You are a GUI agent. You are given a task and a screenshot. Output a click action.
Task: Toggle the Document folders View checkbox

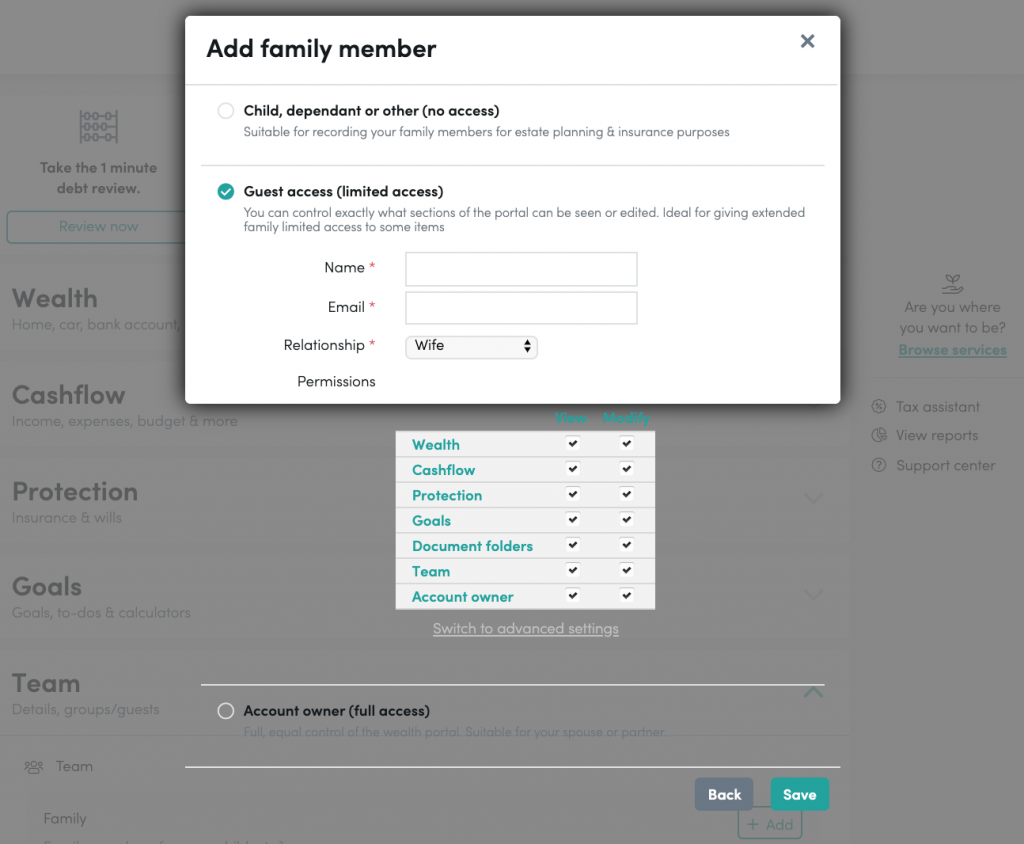pyautogui.click(x=573, y=545)
